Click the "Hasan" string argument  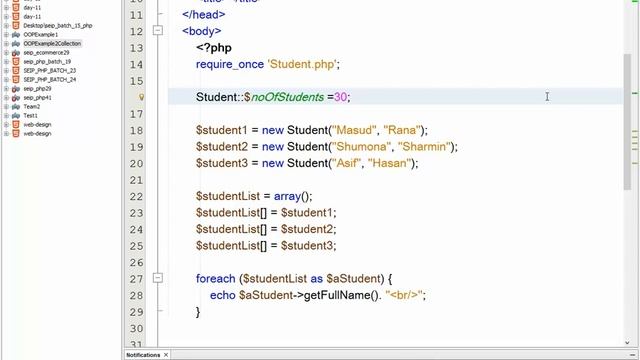pos(389,163)
